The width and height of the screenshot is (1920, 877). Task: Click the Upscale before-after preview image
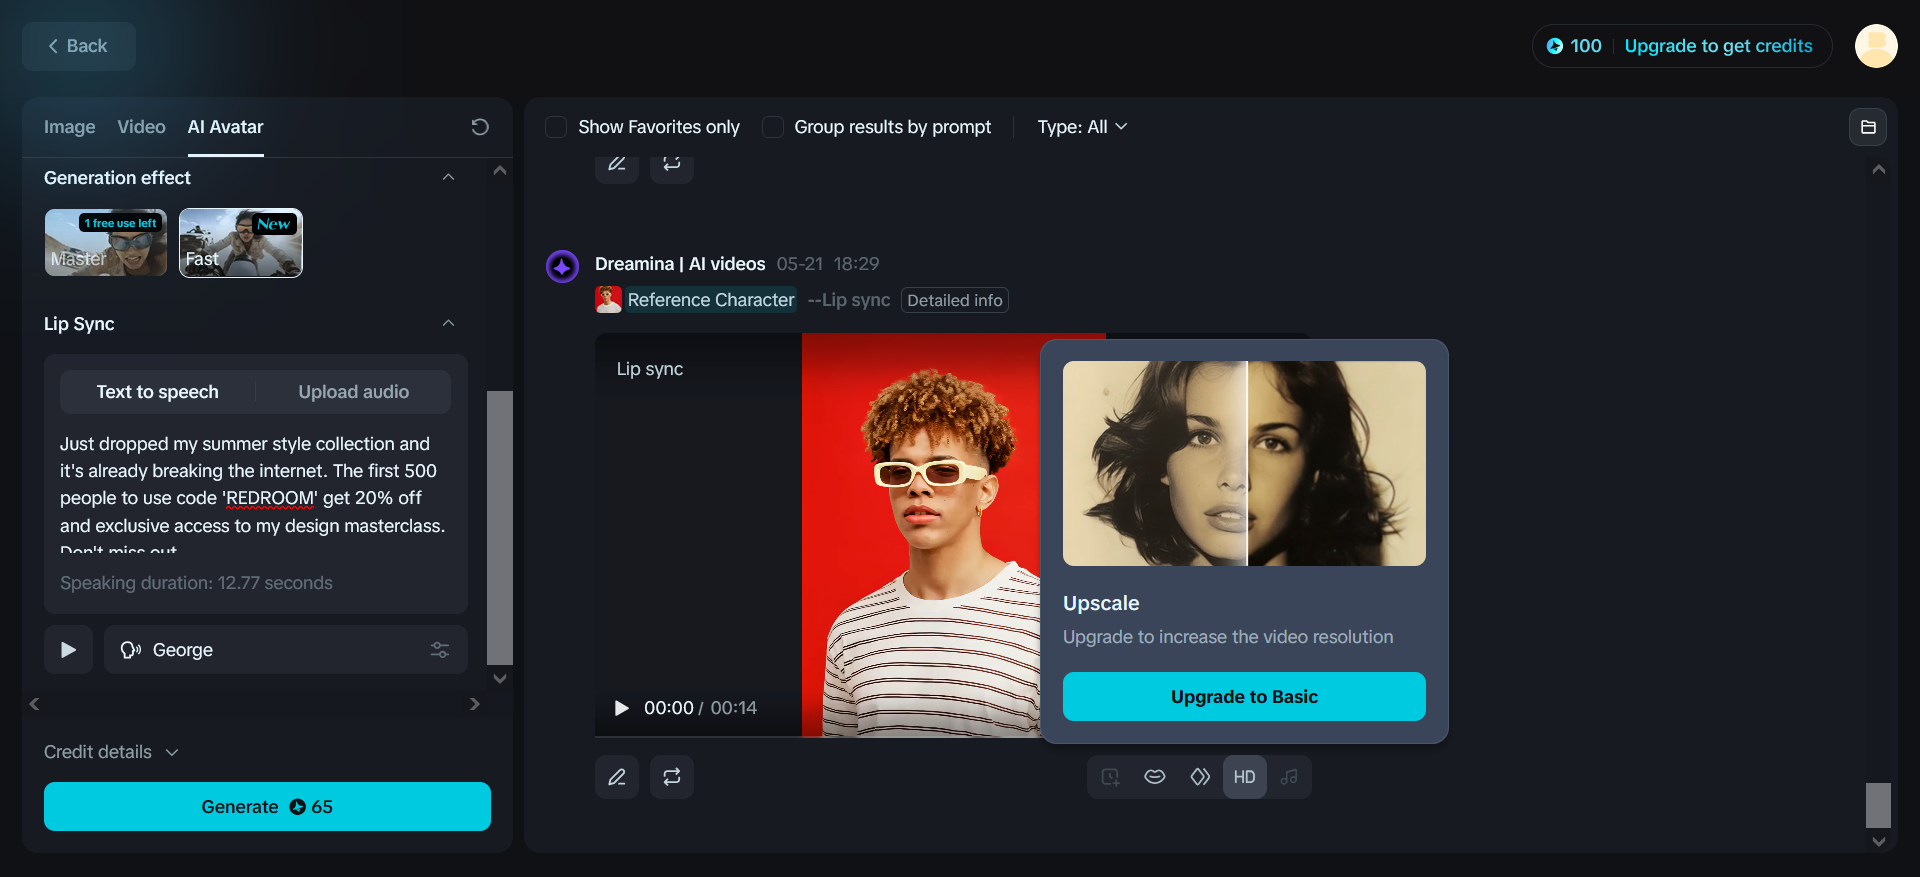tap(1244, 464)
